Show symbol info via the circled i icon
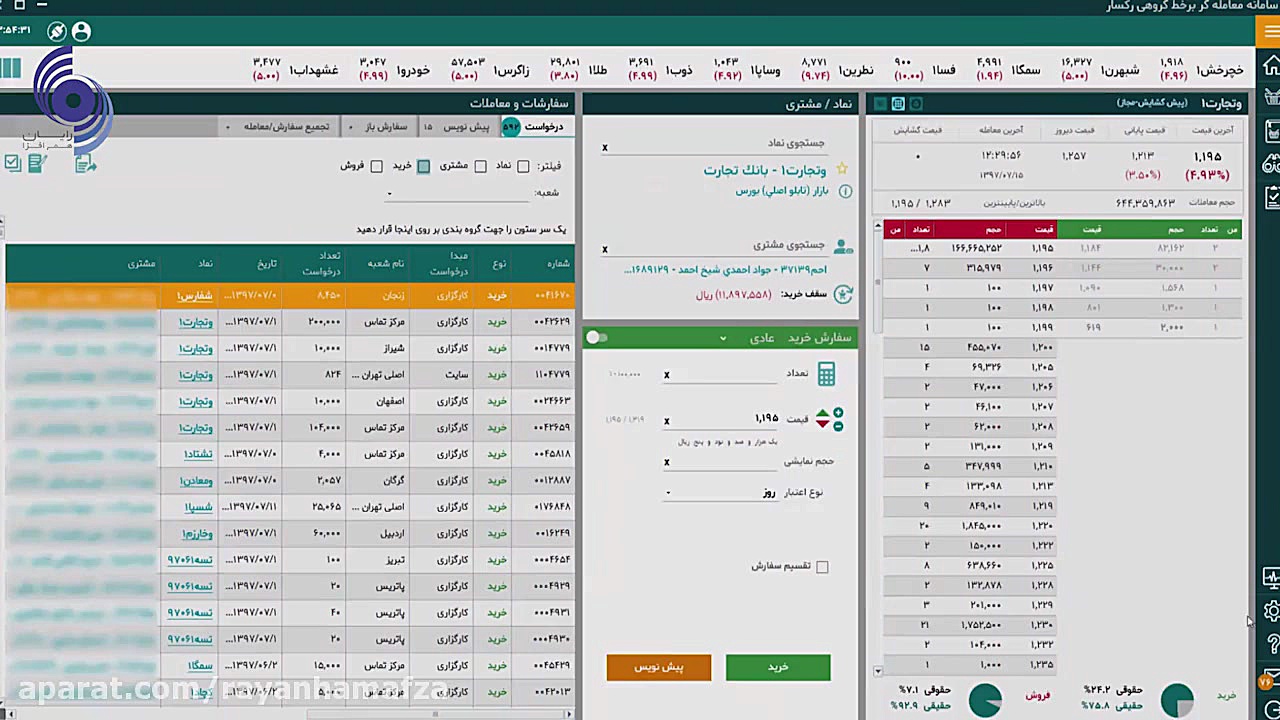 [x=845, y=191]
